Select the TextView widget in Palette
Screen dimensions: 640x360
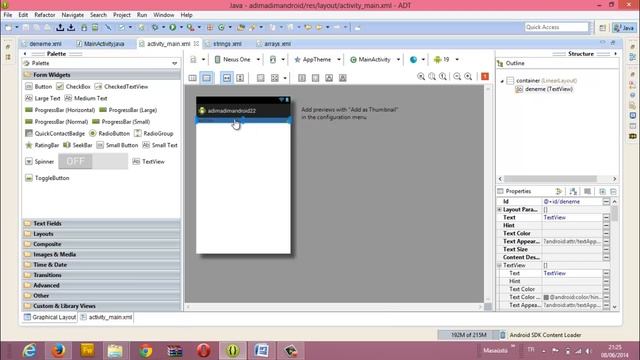click(149, 162)
